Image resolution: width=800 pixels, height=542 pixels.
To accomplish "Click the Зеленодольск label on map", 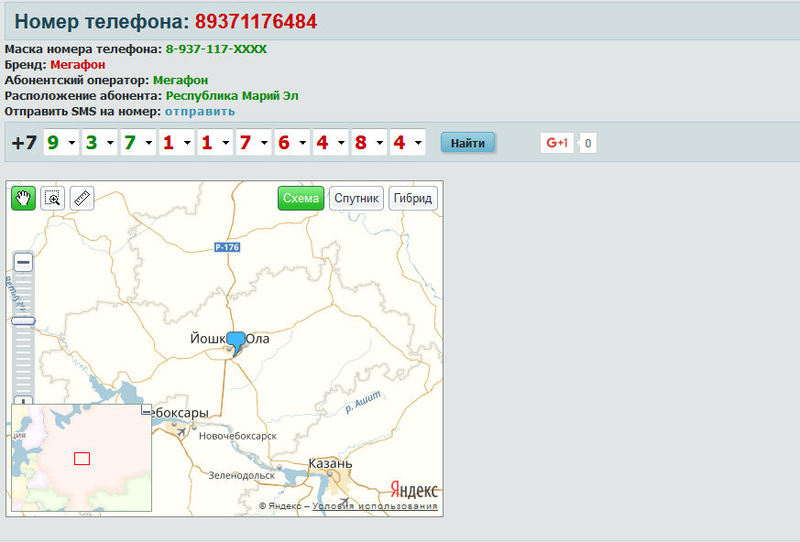I will pos(241,475).
